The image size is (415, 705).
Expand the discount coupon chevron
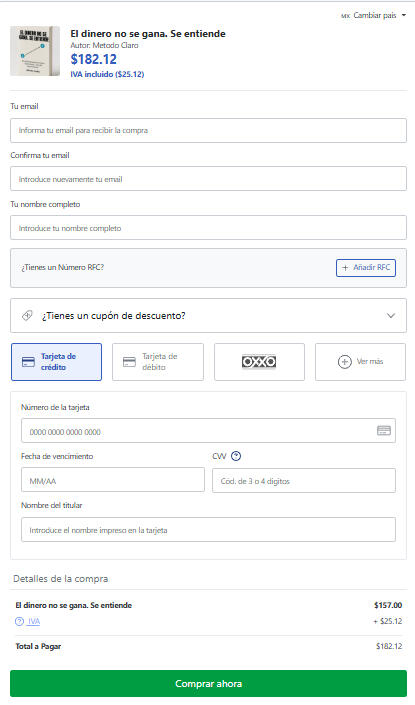[391, 316]
